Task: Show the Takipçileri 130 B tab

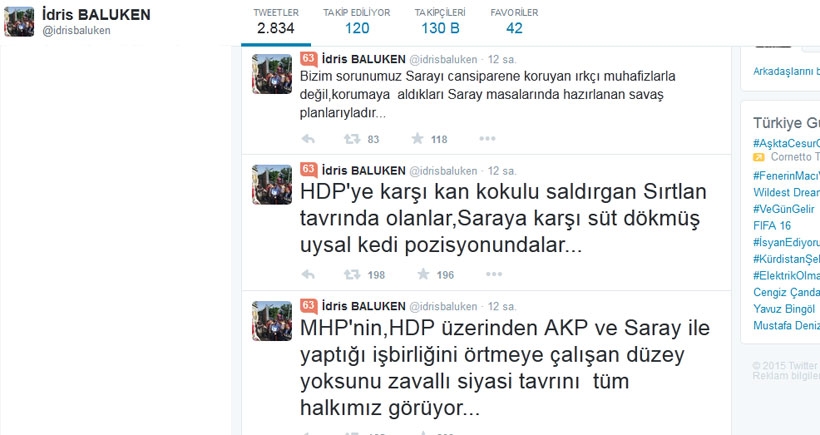Action: click(x=440, y=22)
